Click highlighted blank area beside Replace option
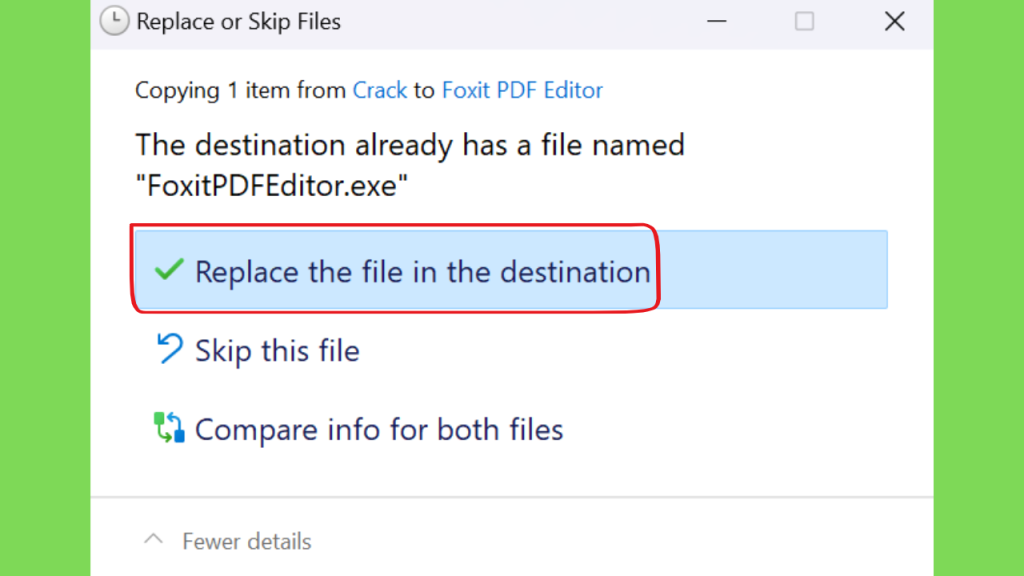This screenshot has width=1024, height=576. click(x=773, y=270)
